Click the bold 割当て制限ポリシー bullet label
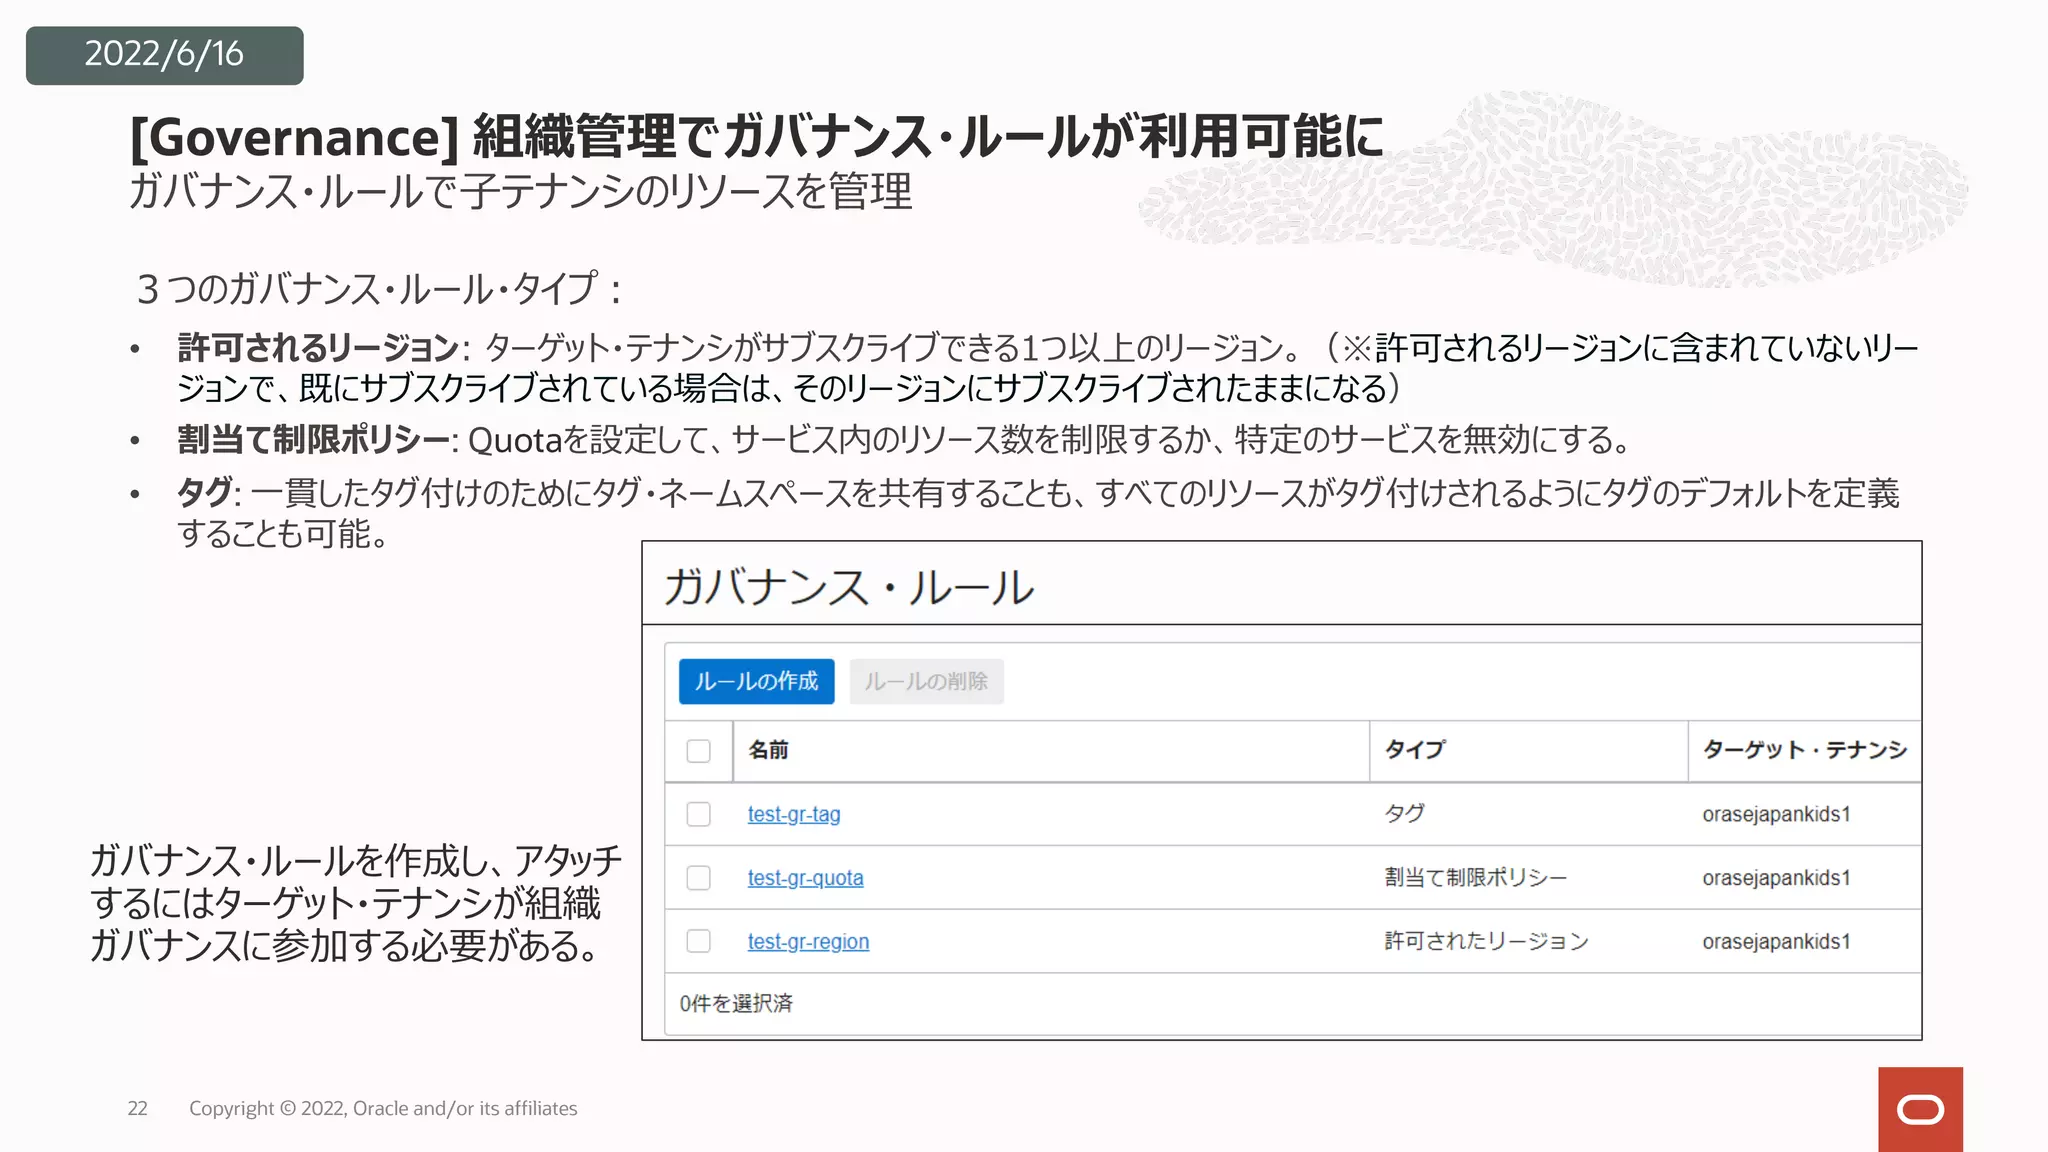This screenshot has width=2048, height=1152. click(x=313, y=439)
